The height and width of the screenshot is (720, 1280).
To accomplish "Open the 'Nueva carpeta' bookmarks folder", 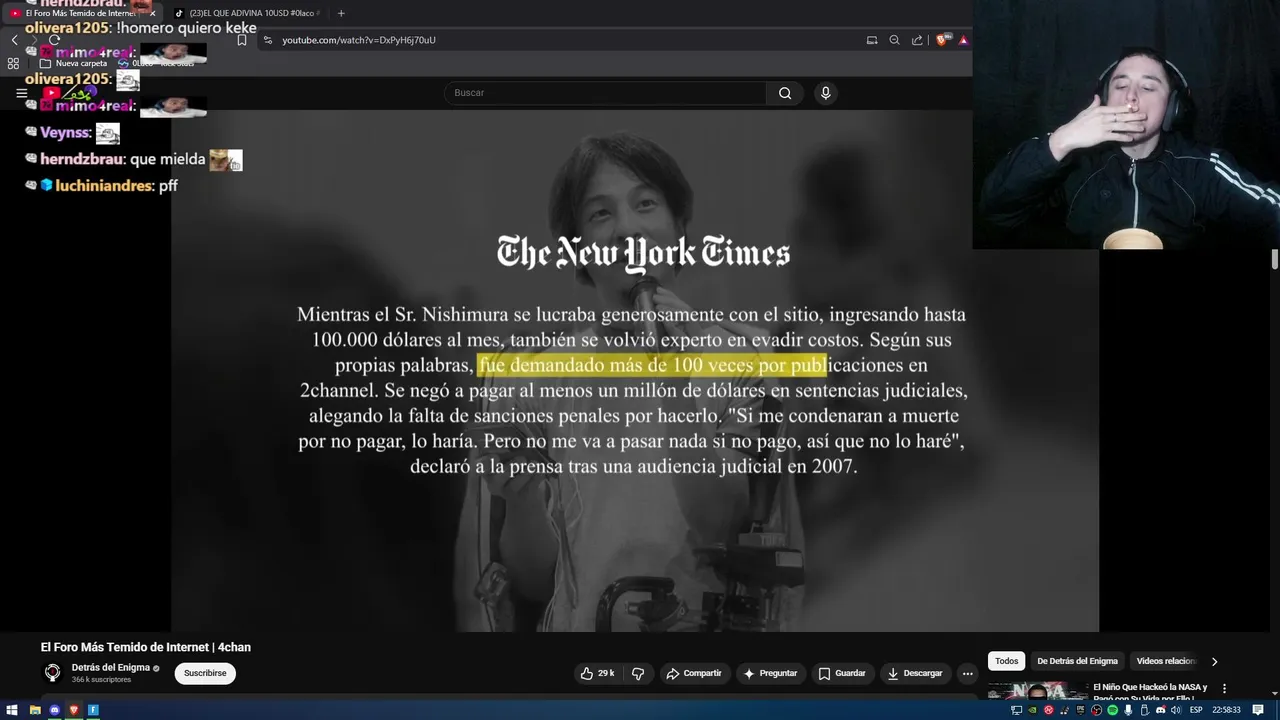I will (x=73, y=63).
